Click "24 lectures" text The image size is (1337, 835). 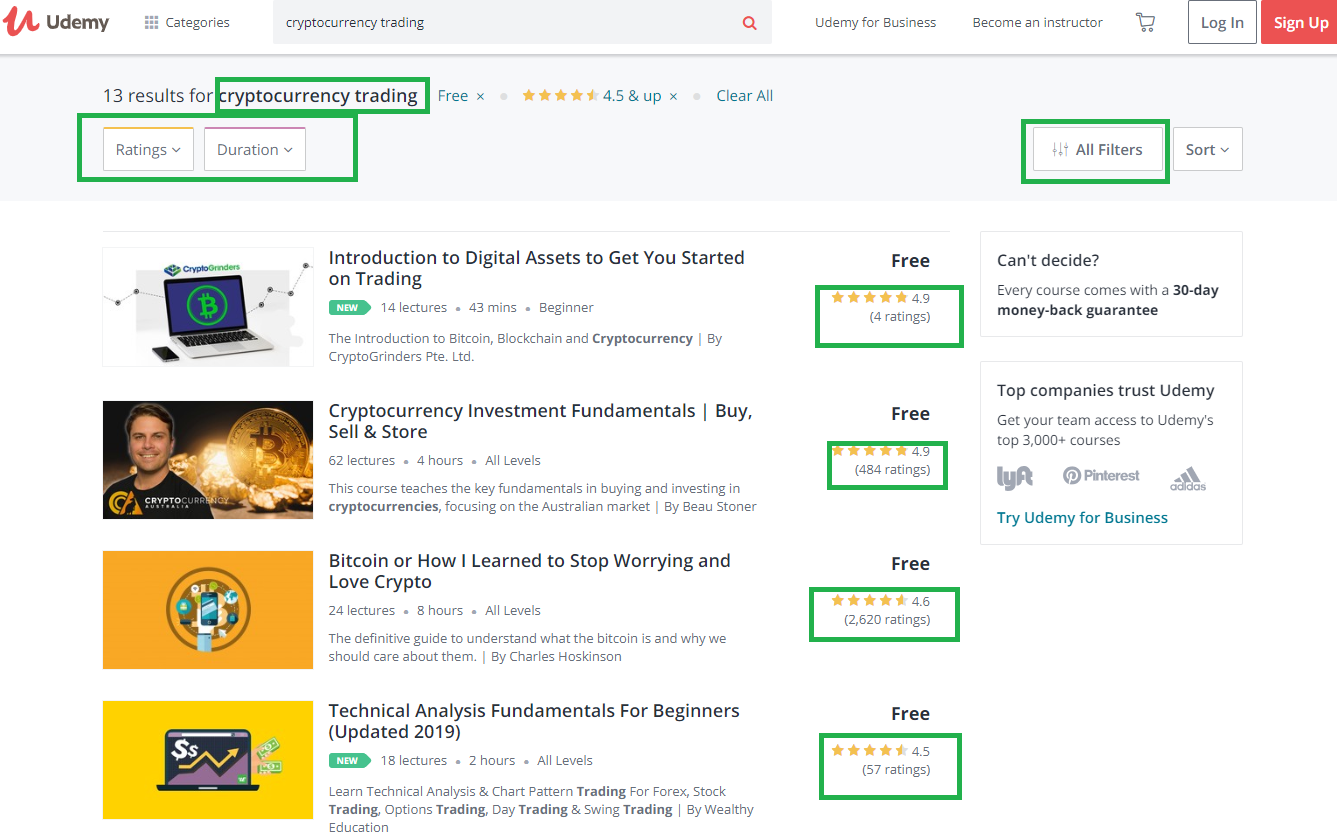(362, 611)
